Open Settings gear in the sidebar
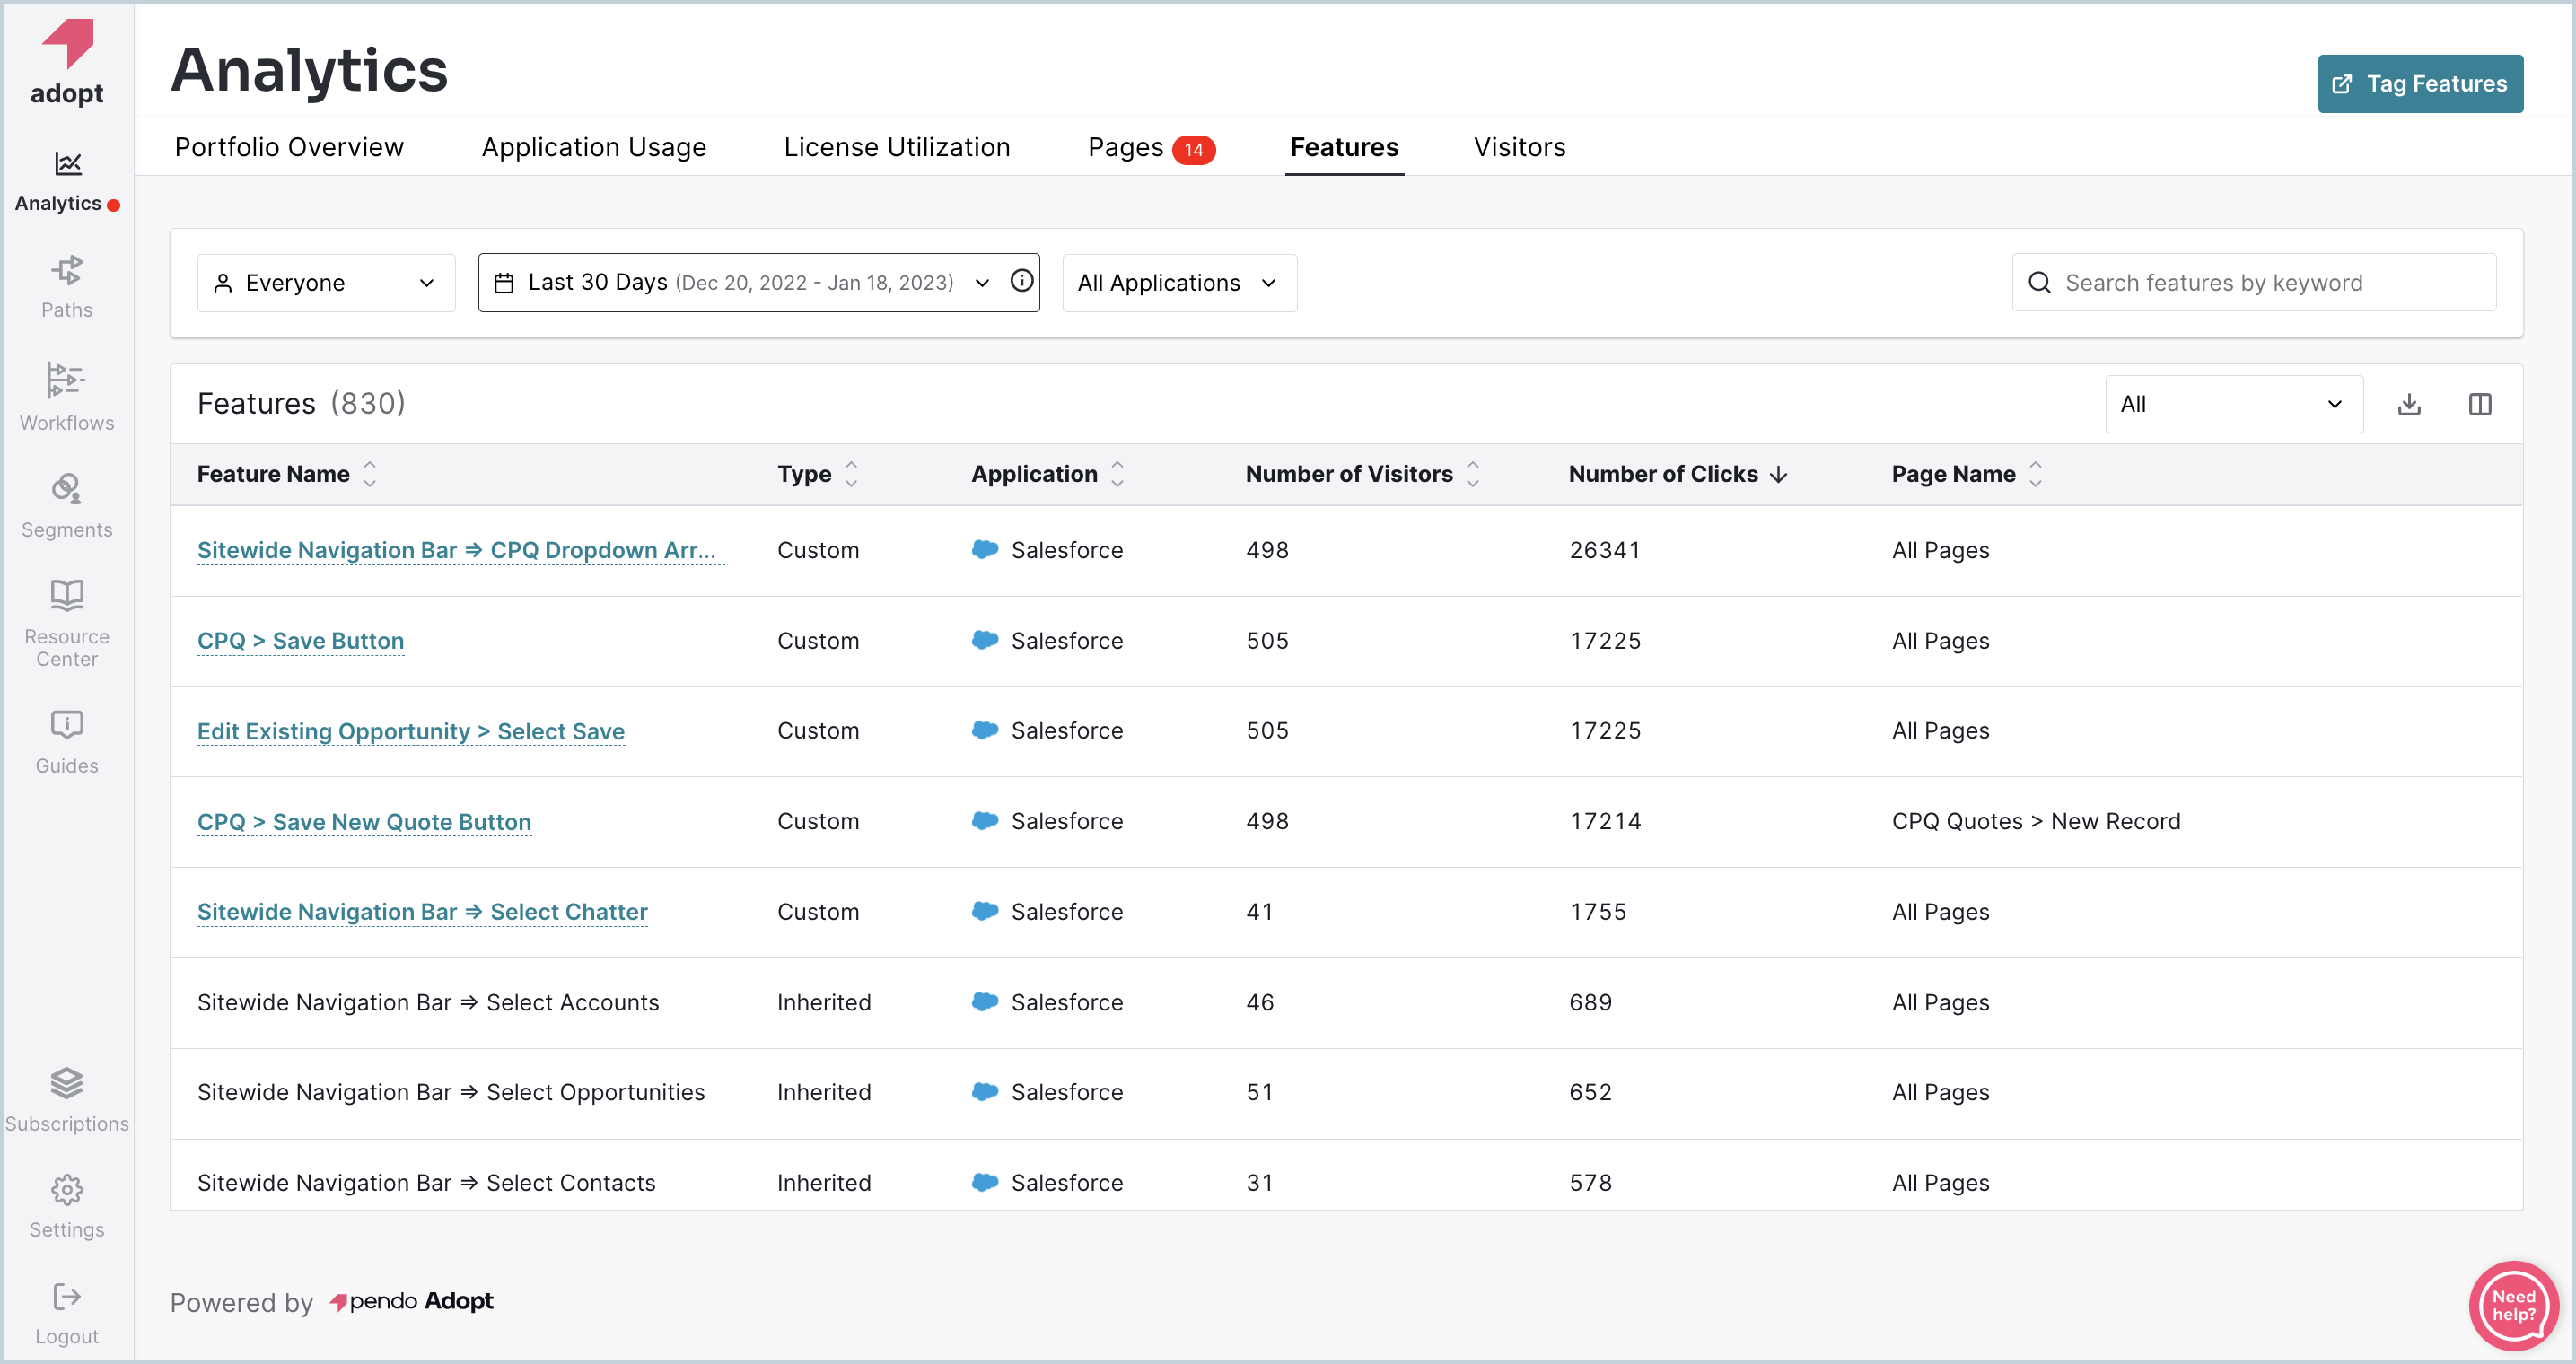This screenshot has width=2576, height=1364. click(x=67, y=1190)
